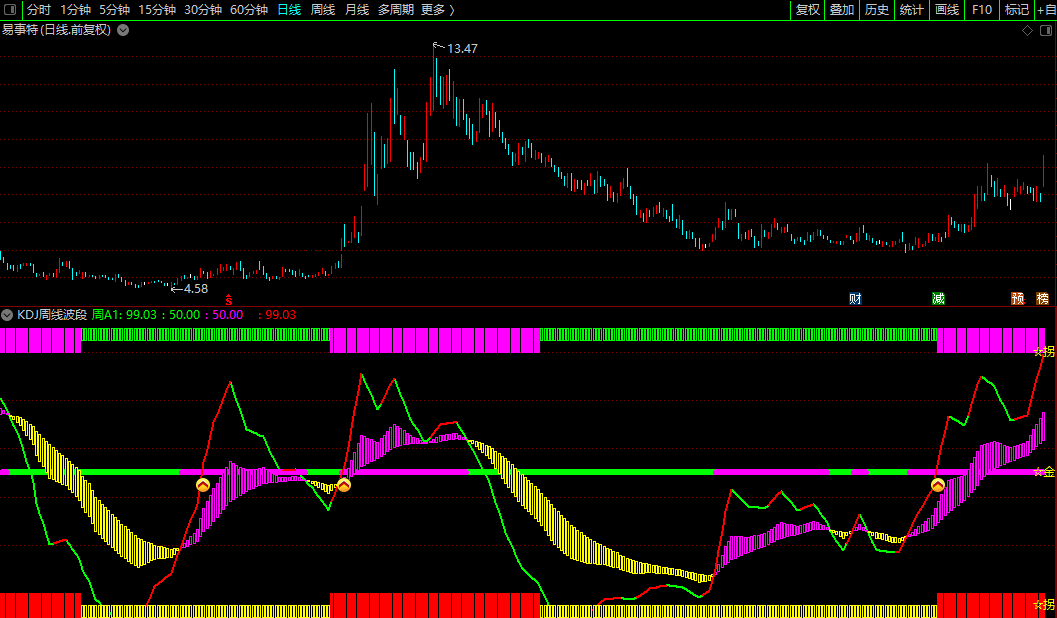Click the blue 财 marker icon

[x=855, y=299]
